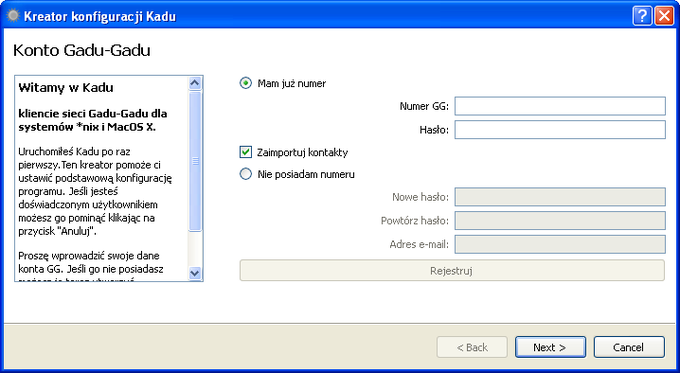Click the "Nowe hasło:" label

pyautogui.click(x=420, y=197)
